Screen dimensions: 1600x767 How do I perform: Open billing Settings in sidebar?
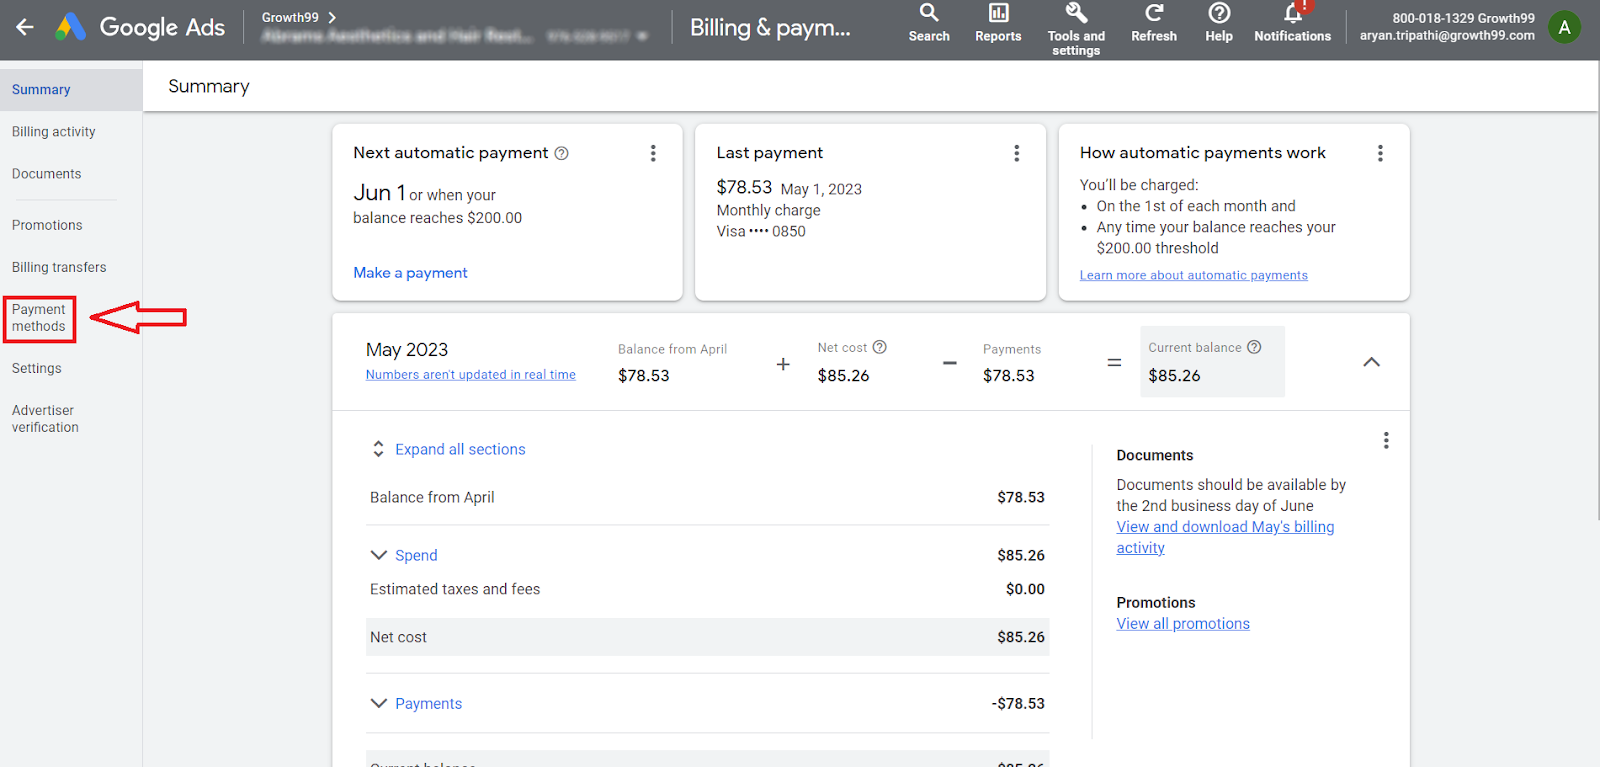pos(37,368)
